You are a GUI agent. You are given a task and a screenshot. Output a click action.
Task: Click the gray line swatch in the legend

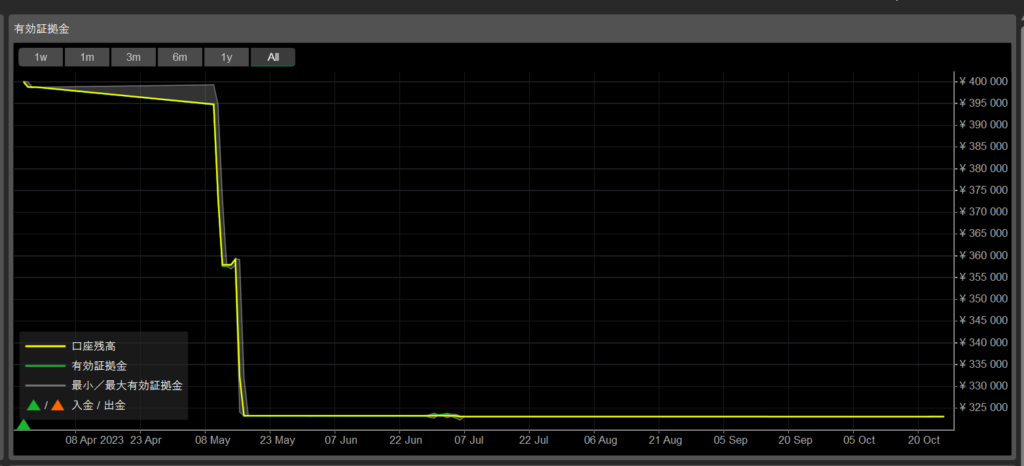click(x=45, y=385)
